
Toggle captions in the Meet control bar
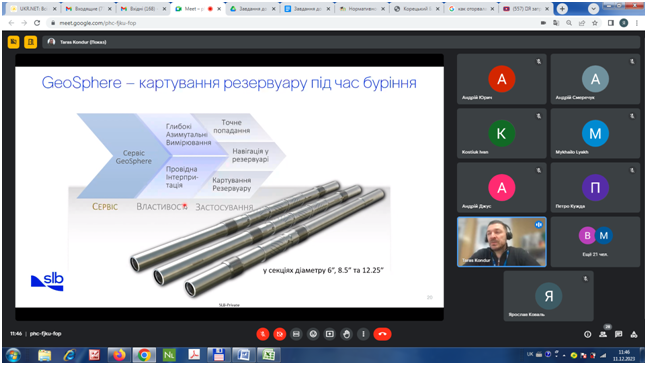(296, 334)
